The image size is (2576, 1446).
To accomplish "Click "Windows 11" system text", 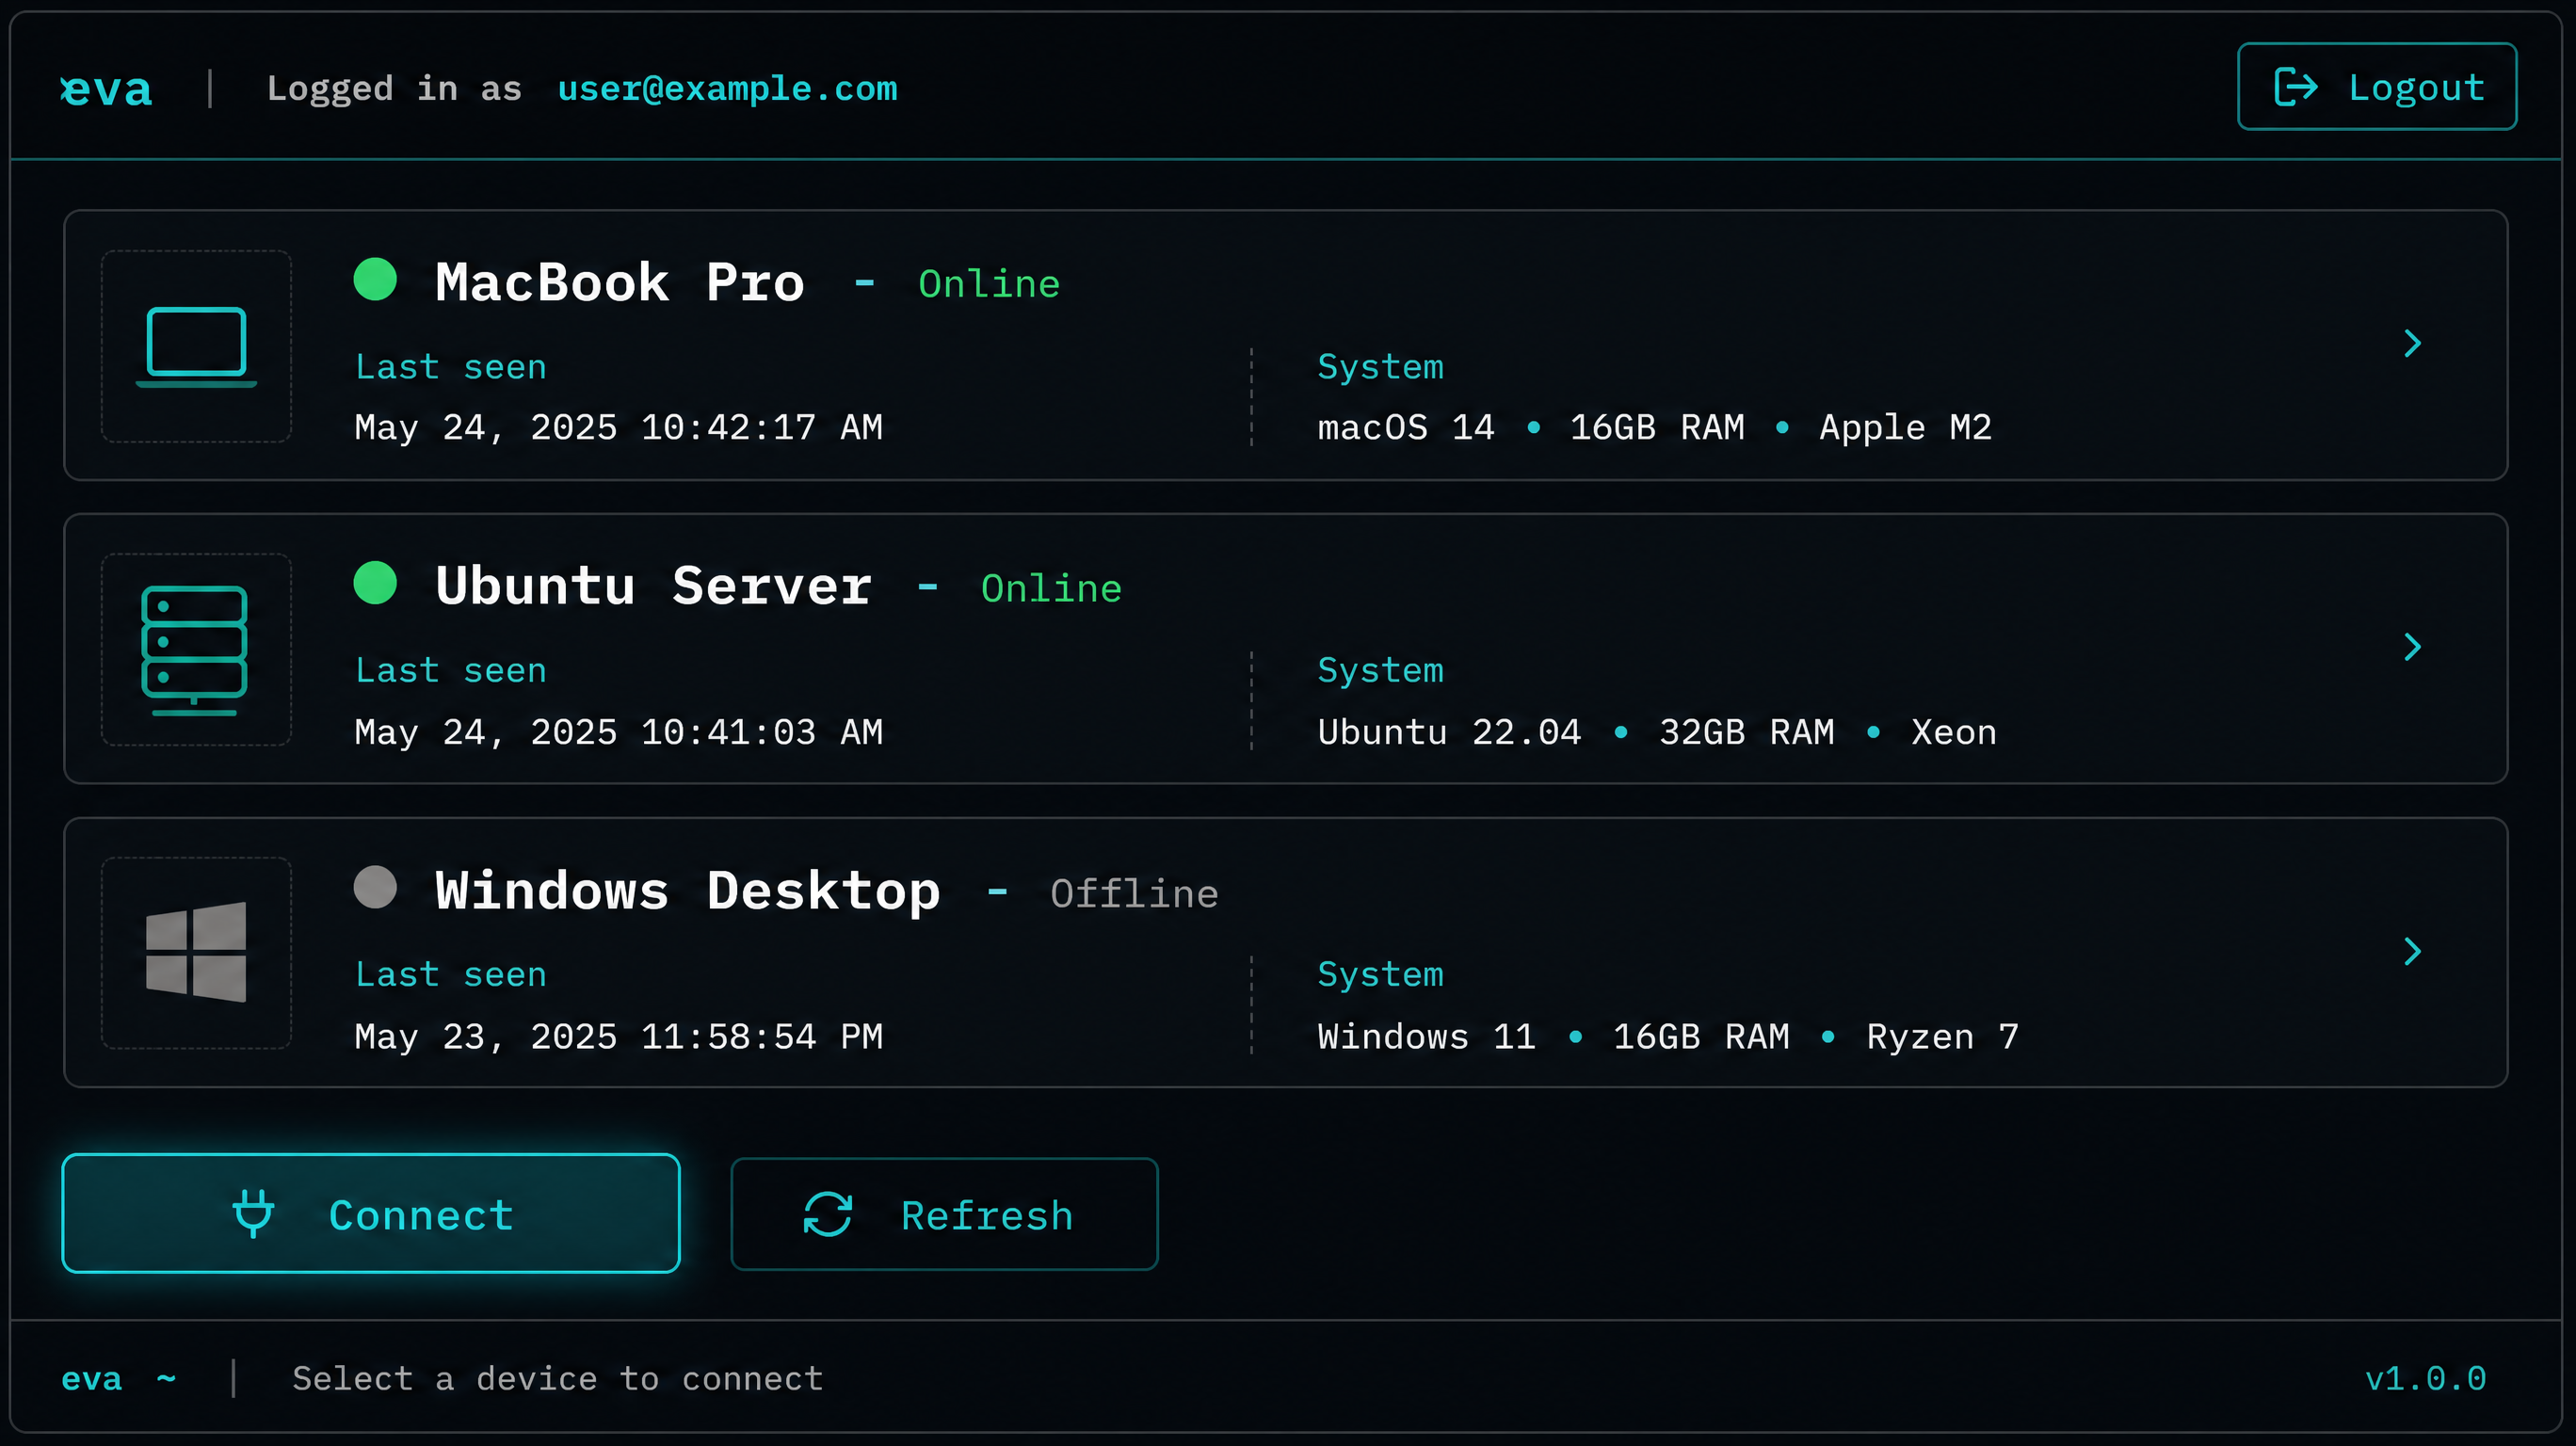I will click(x=1426, y=1037).
